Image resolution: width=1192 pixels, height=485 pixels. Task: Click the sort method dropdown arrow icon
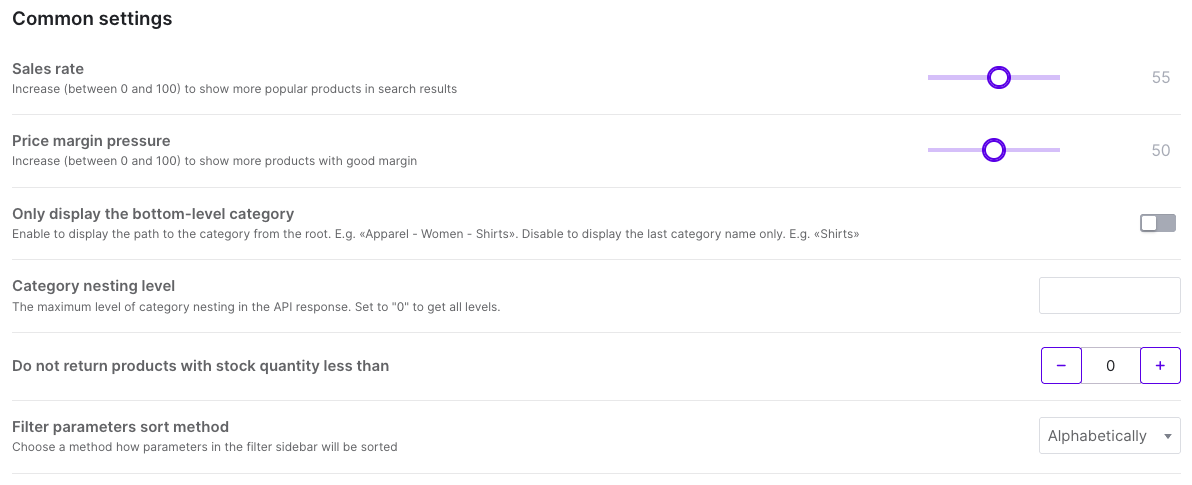(x=1168, y=436)
